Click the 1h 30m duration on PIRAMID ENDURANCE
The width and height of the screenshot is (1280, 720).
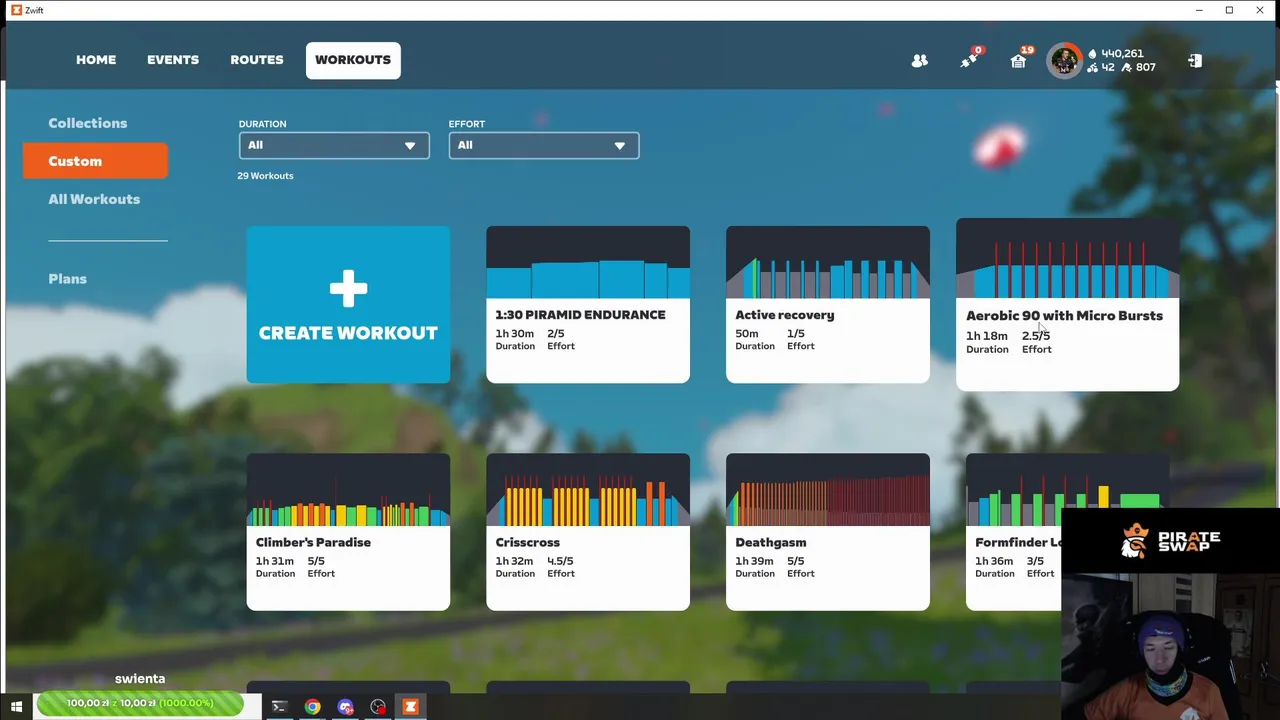tap(515, 334)
